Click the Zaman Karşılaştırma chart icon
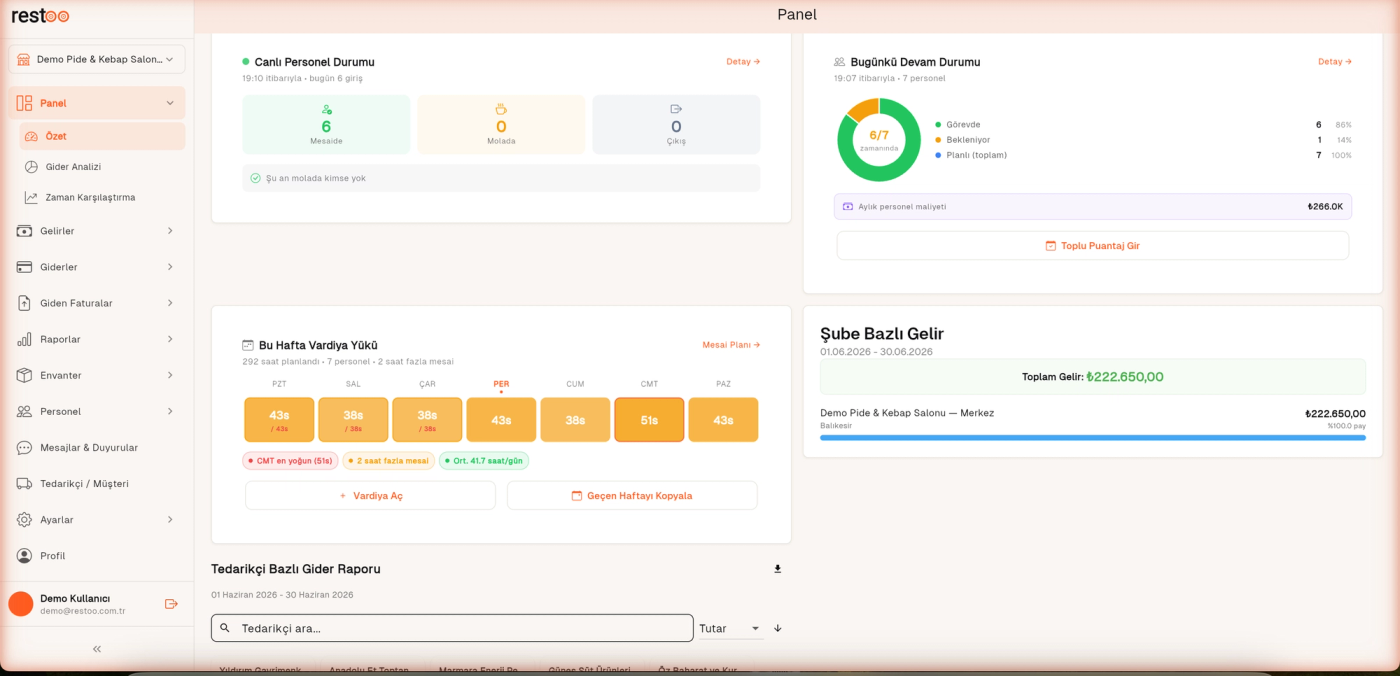 tap(31, 198)
